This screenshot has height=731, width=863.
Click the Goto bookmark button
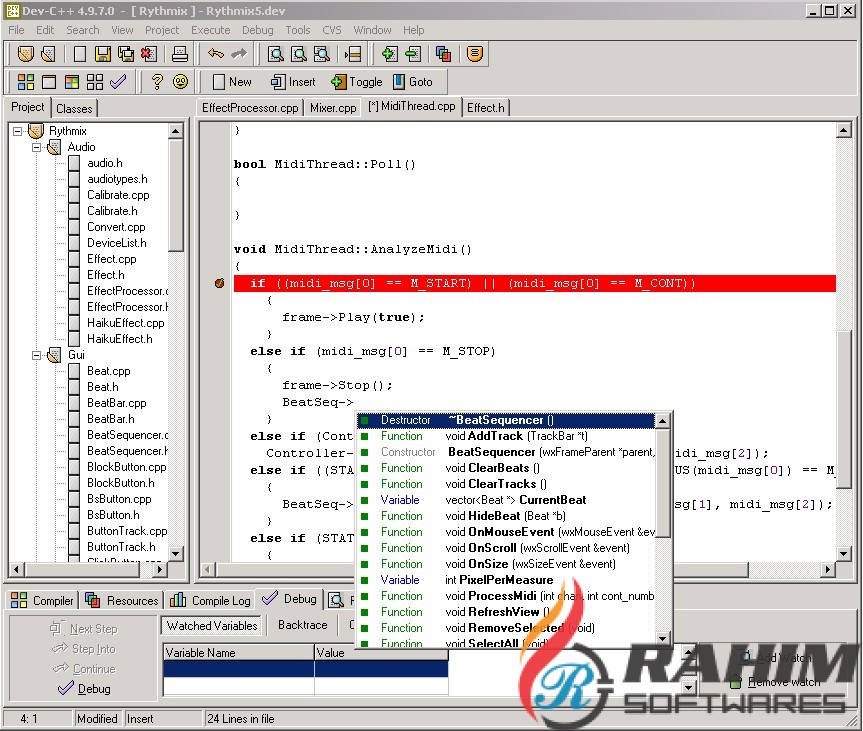pos(413,82)
